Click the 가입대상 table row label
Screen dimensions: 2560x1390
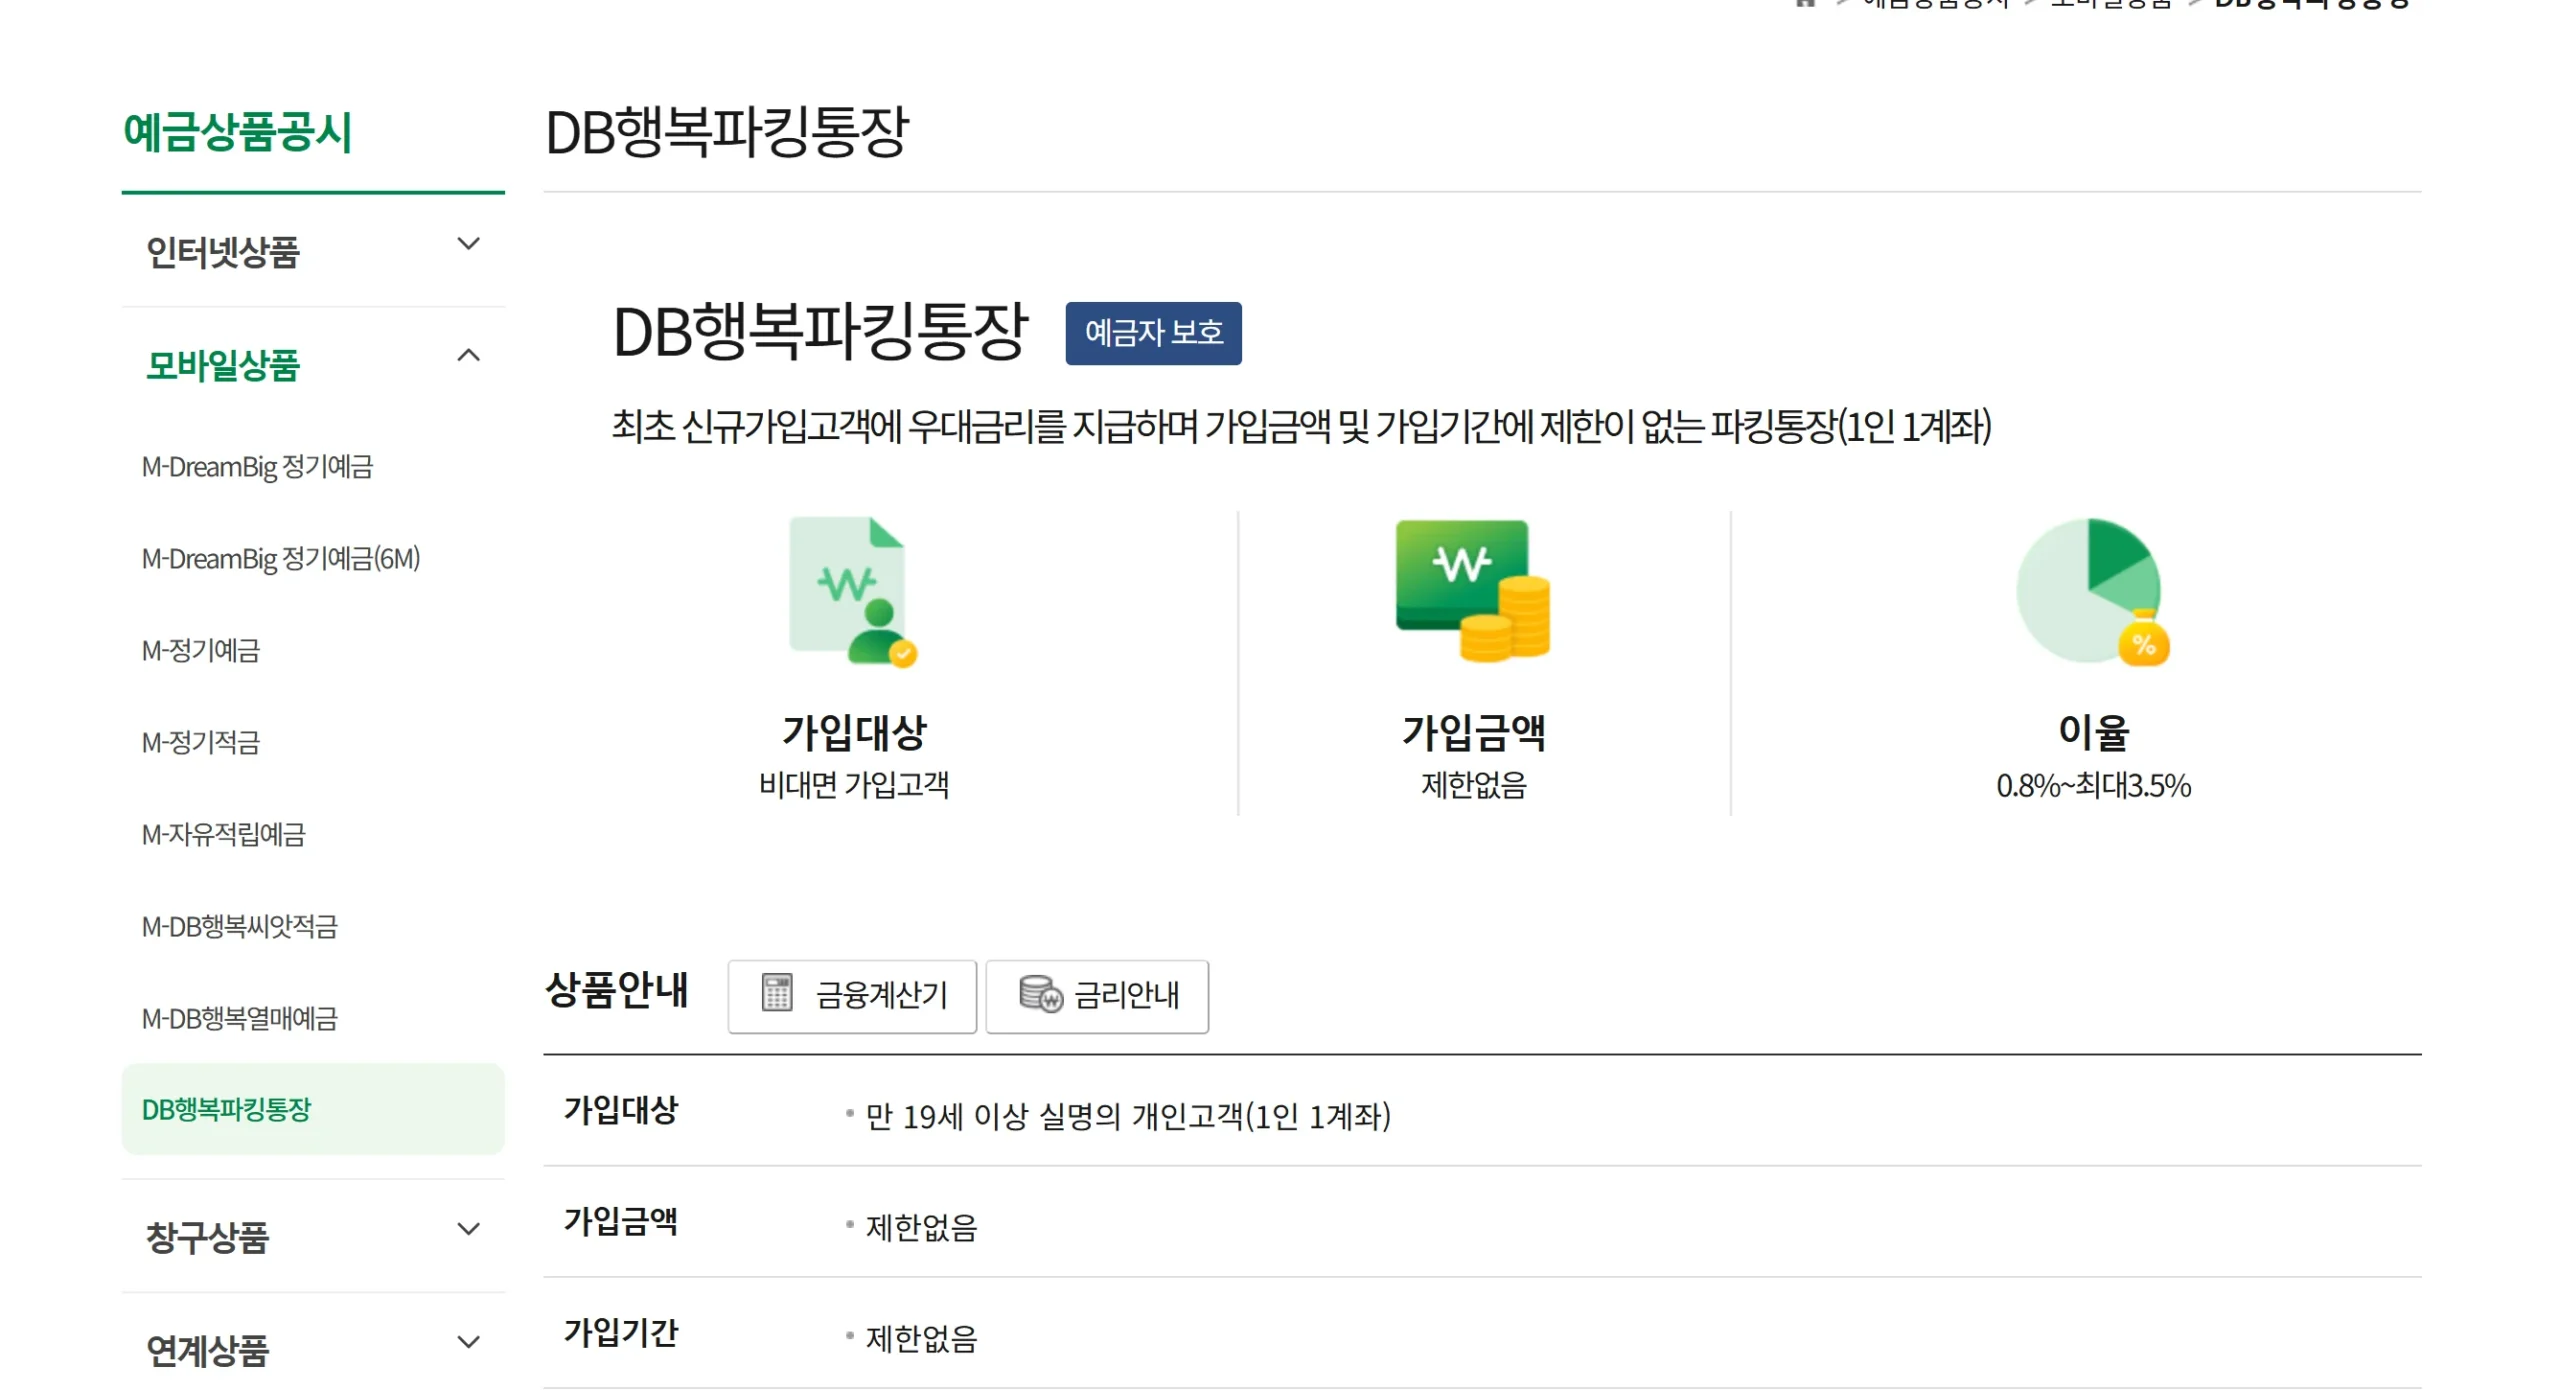point(620,1109)
